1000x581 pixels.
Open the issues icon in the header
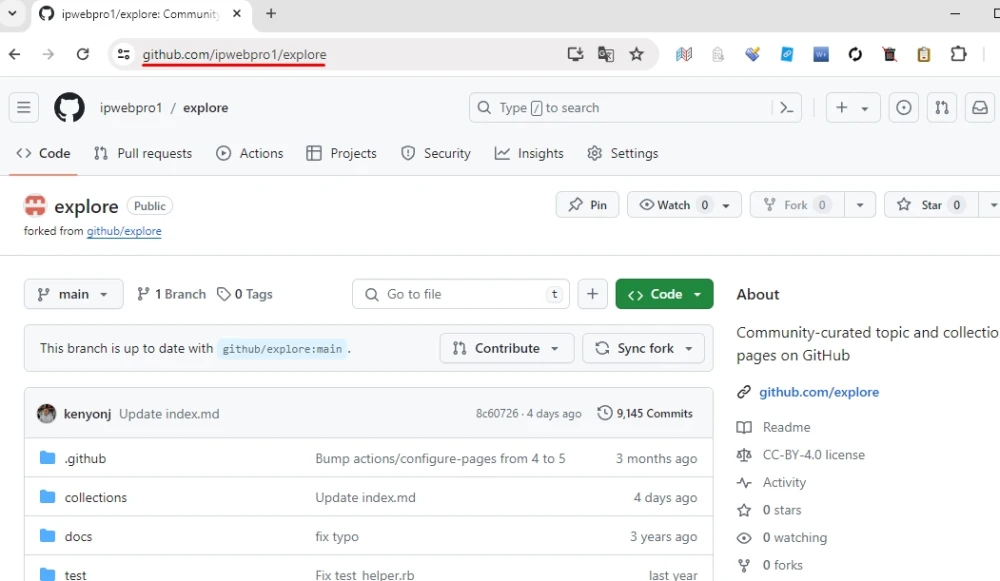pos(903,107)
